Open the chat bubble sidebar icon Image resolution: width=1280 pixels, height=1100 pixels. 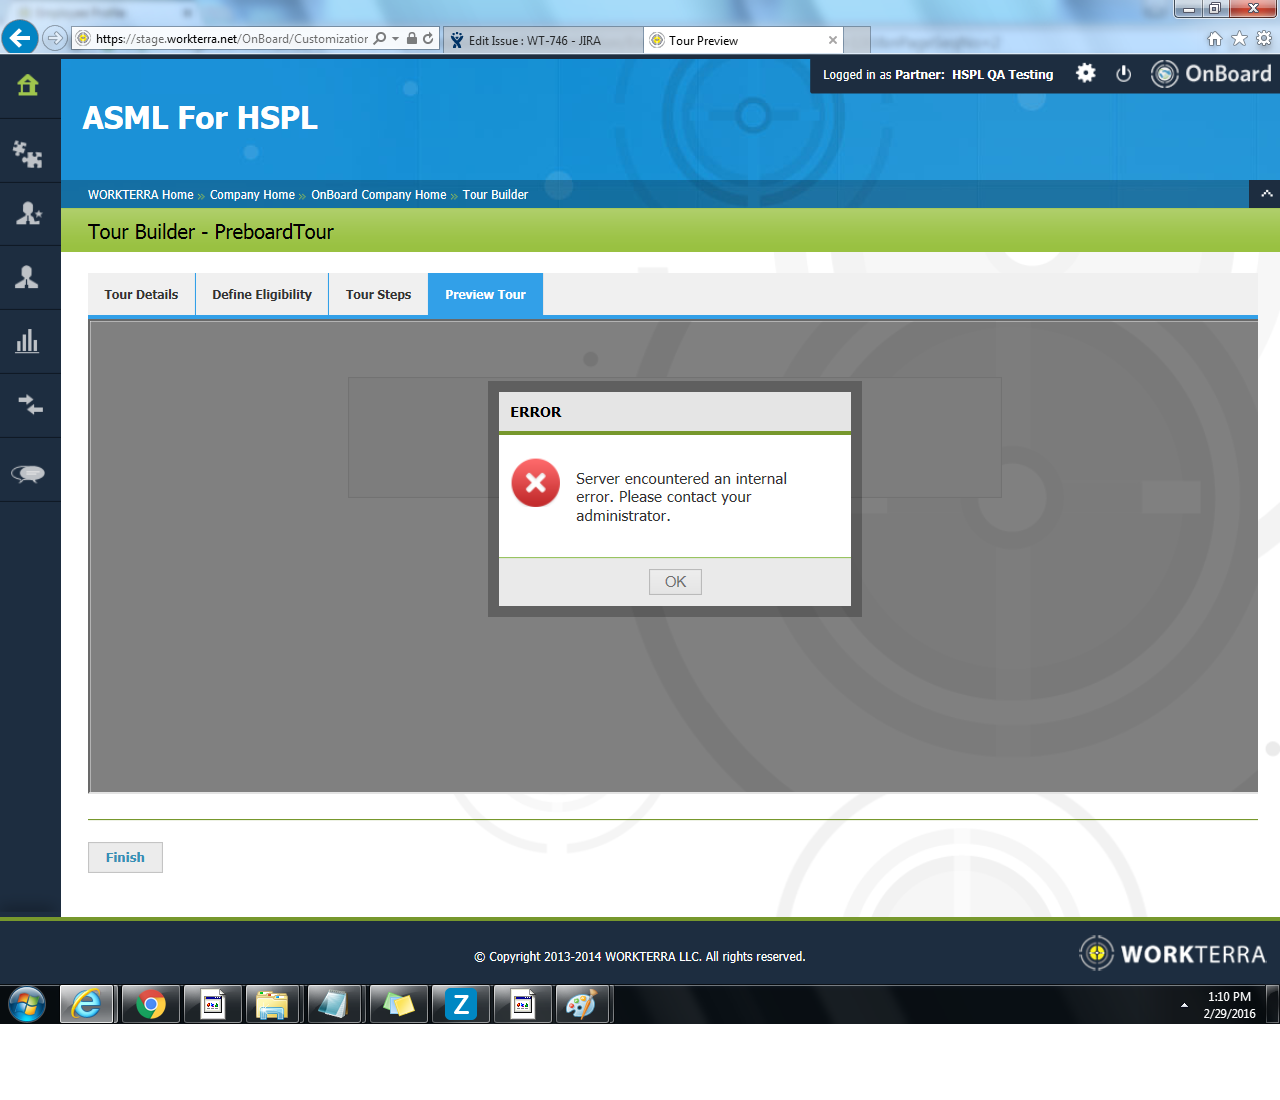(28, 474)
